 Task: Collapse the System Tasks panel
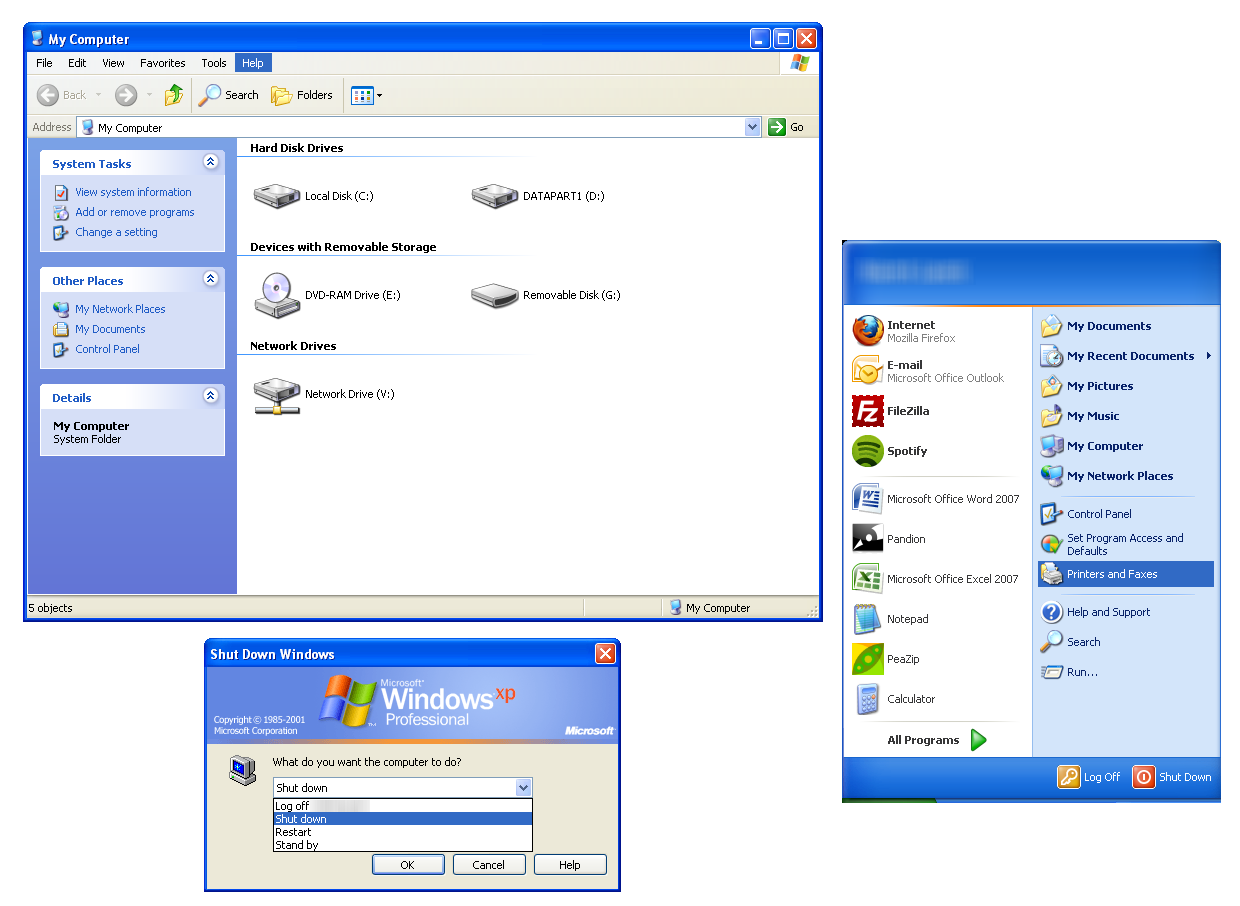pyautogui.click(x=210, y=162)
